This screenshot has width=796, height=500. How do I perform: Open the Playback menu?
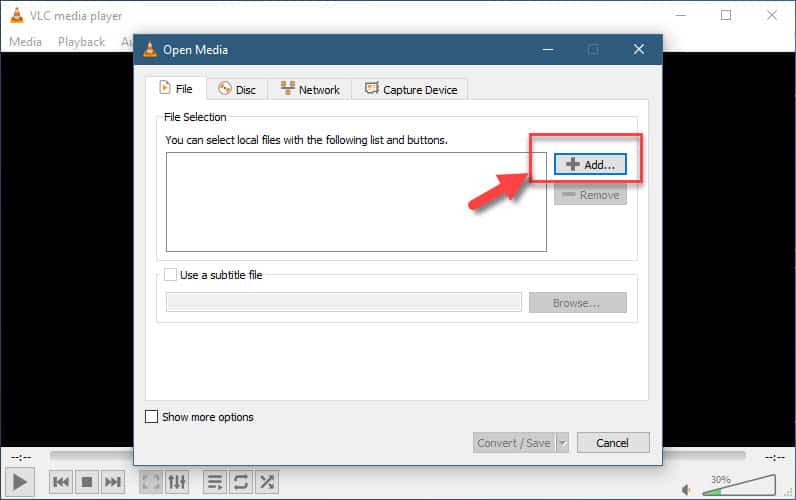click(x=81, y=42)
